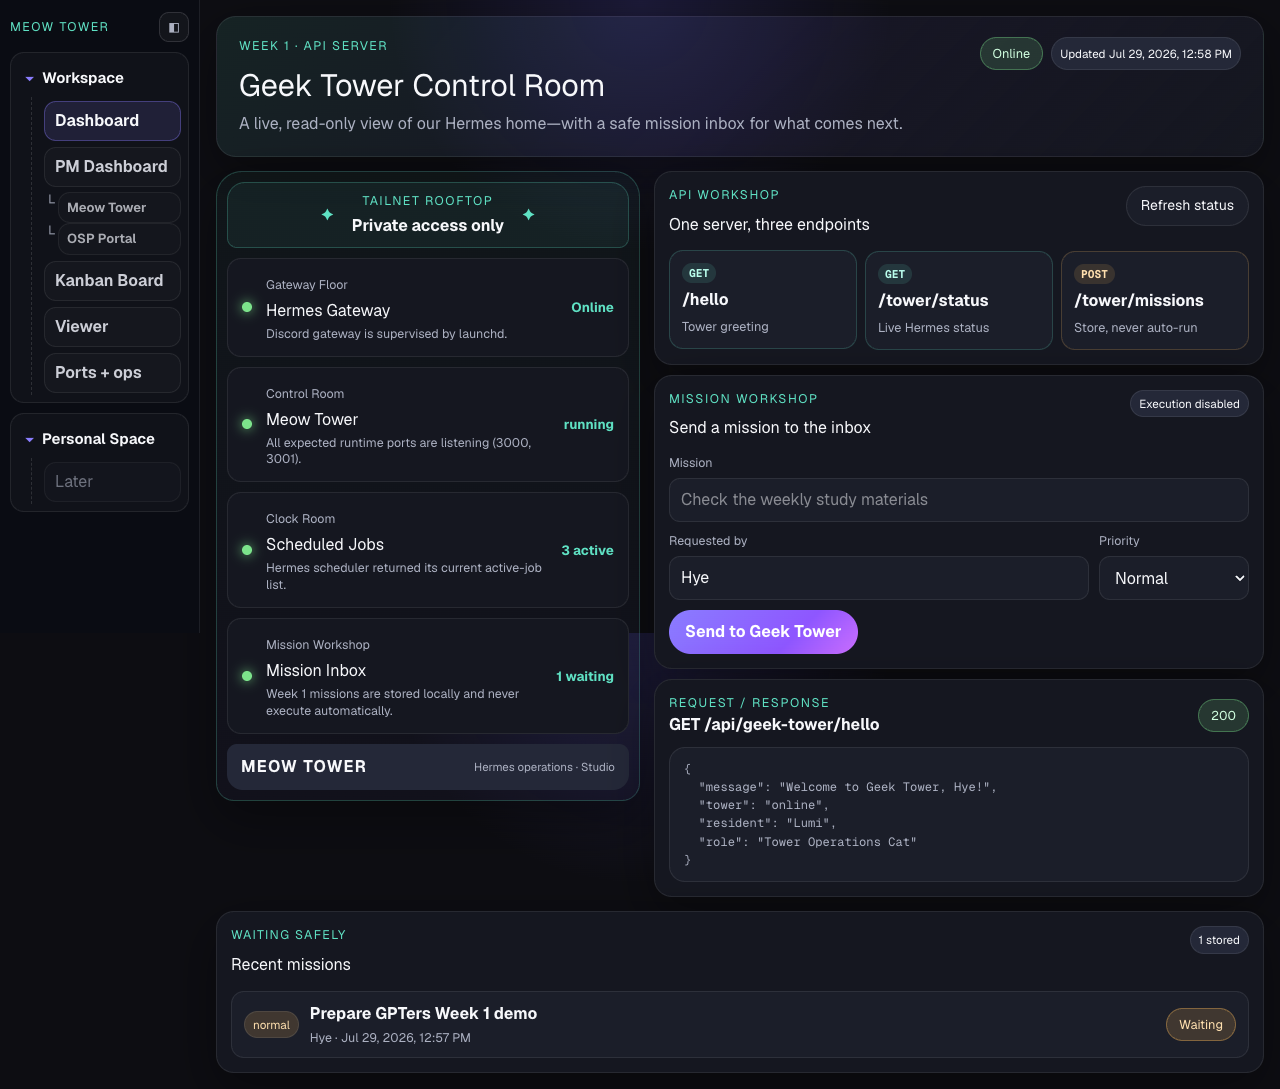Select OSP Portal sub-item in the sidebar

(x=119, y=238)
